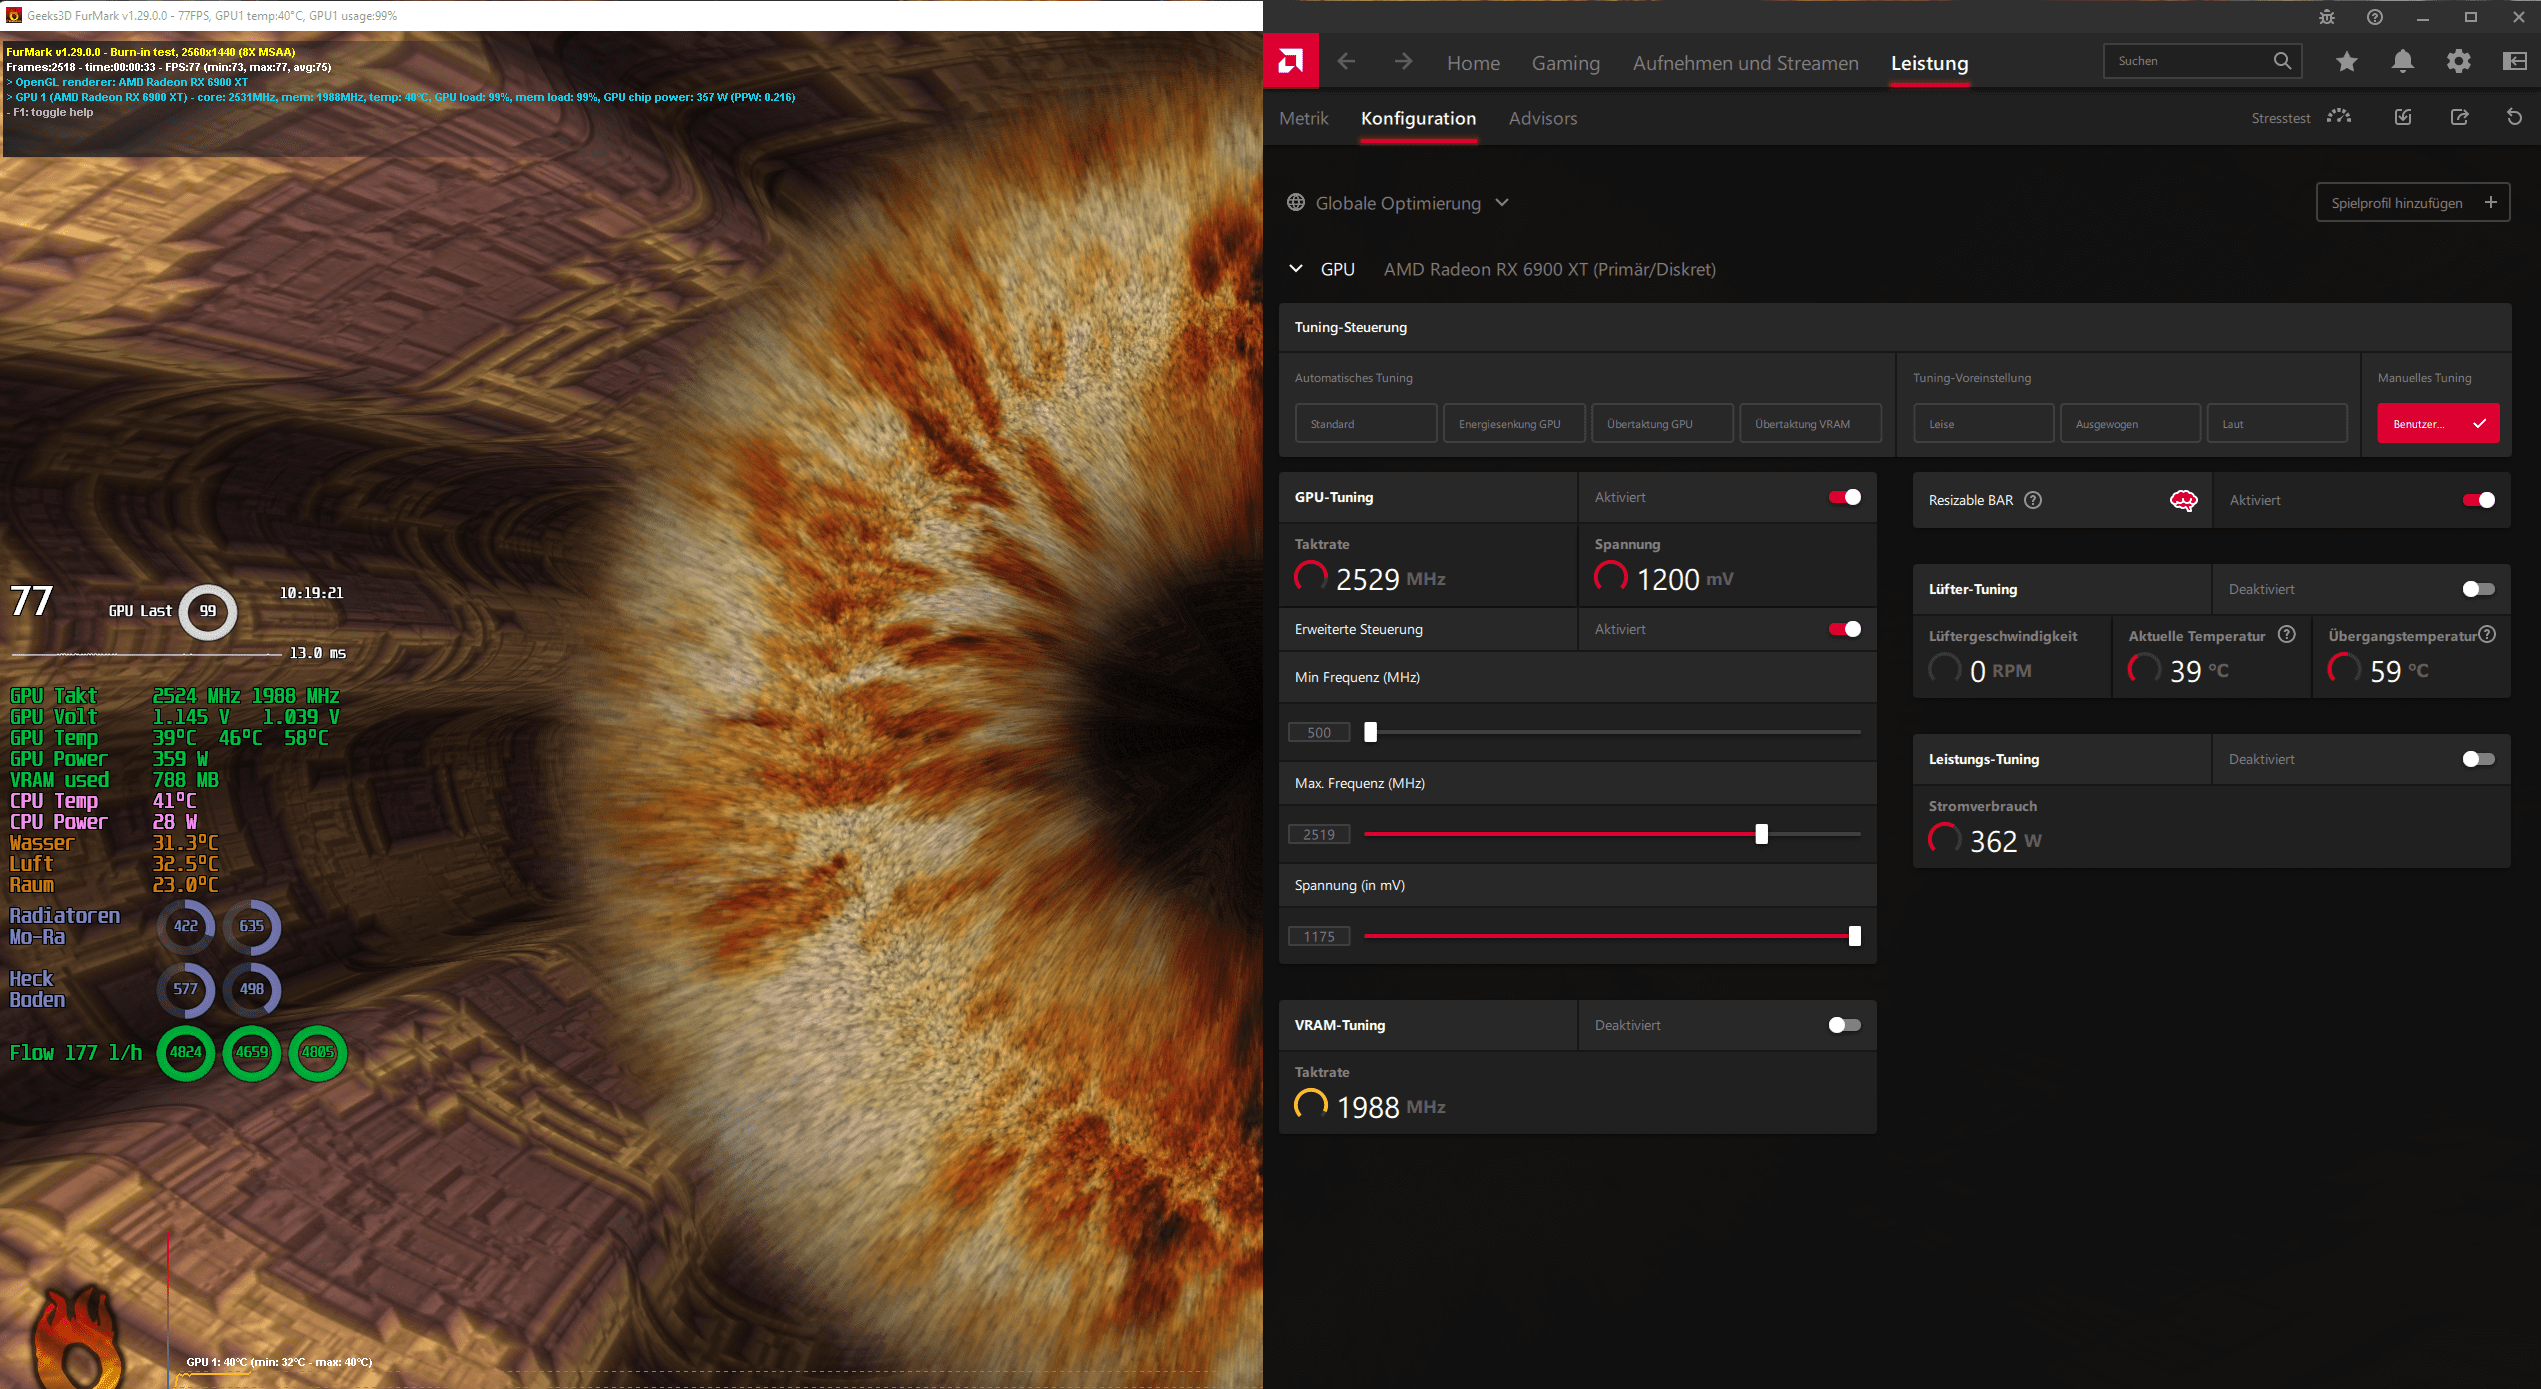Switch to the Metrik tab

point(1303,118)
